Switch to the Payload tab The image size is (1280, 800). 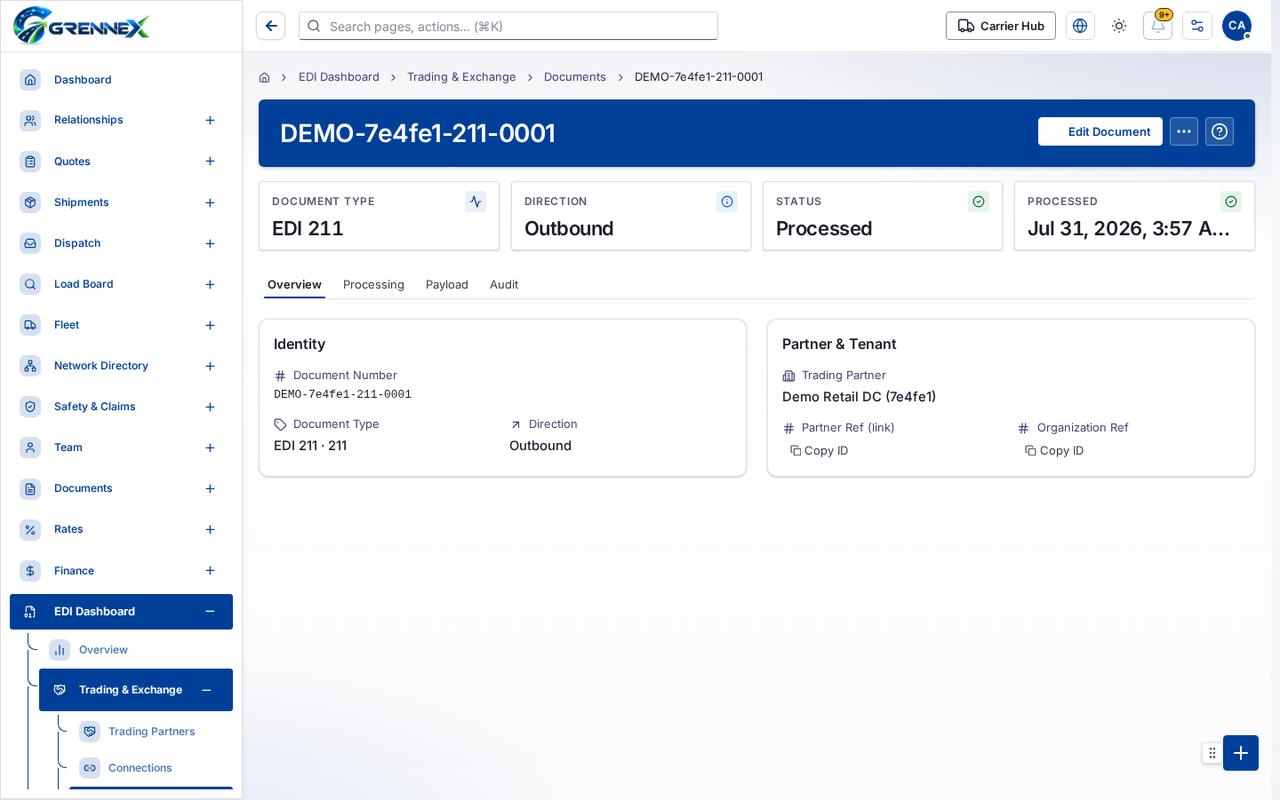(x=447, y=285)
